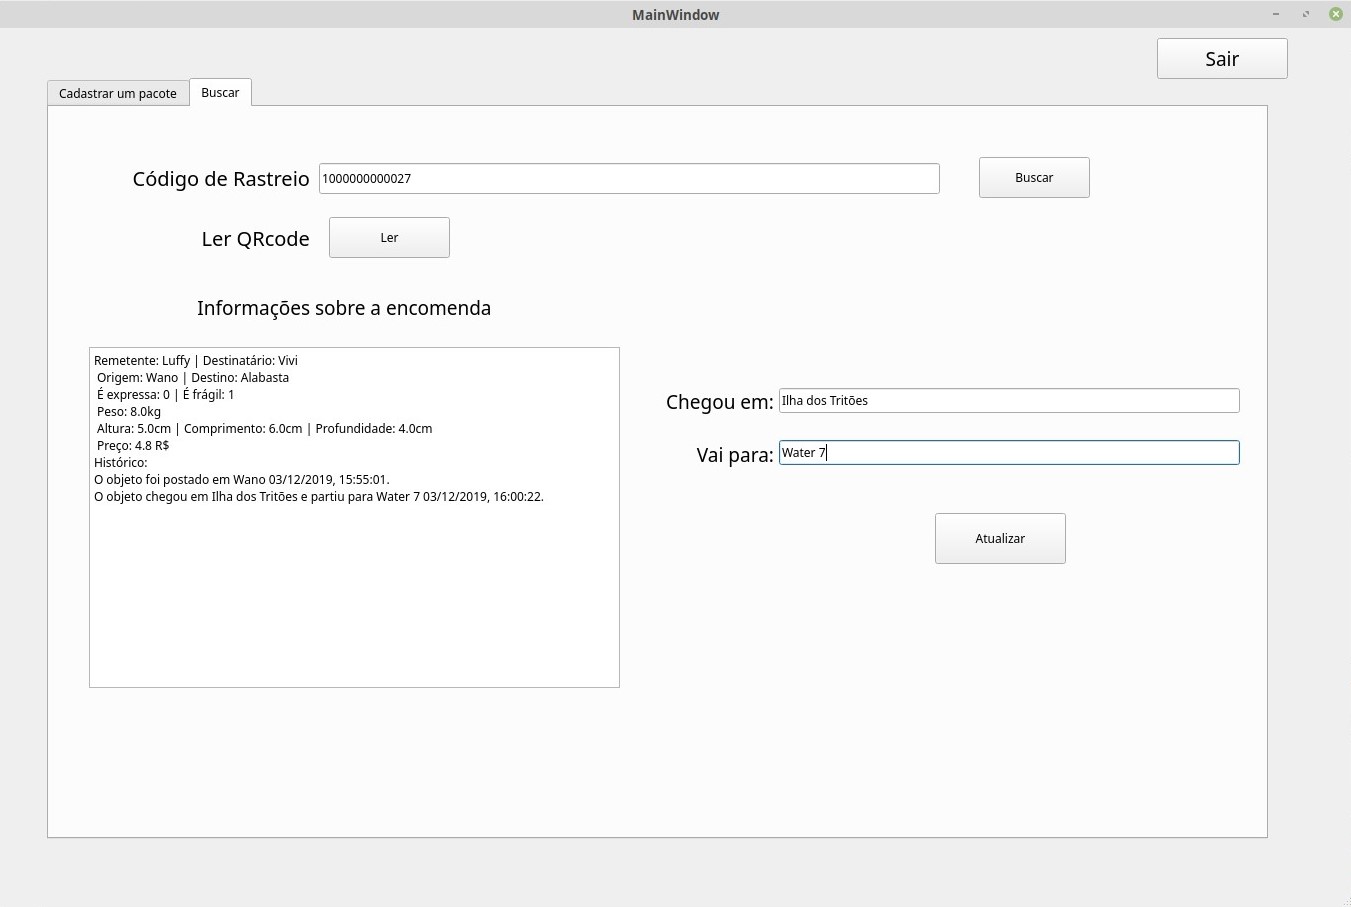
Task: Click the É expressa: 0 line
Action: 165,394
